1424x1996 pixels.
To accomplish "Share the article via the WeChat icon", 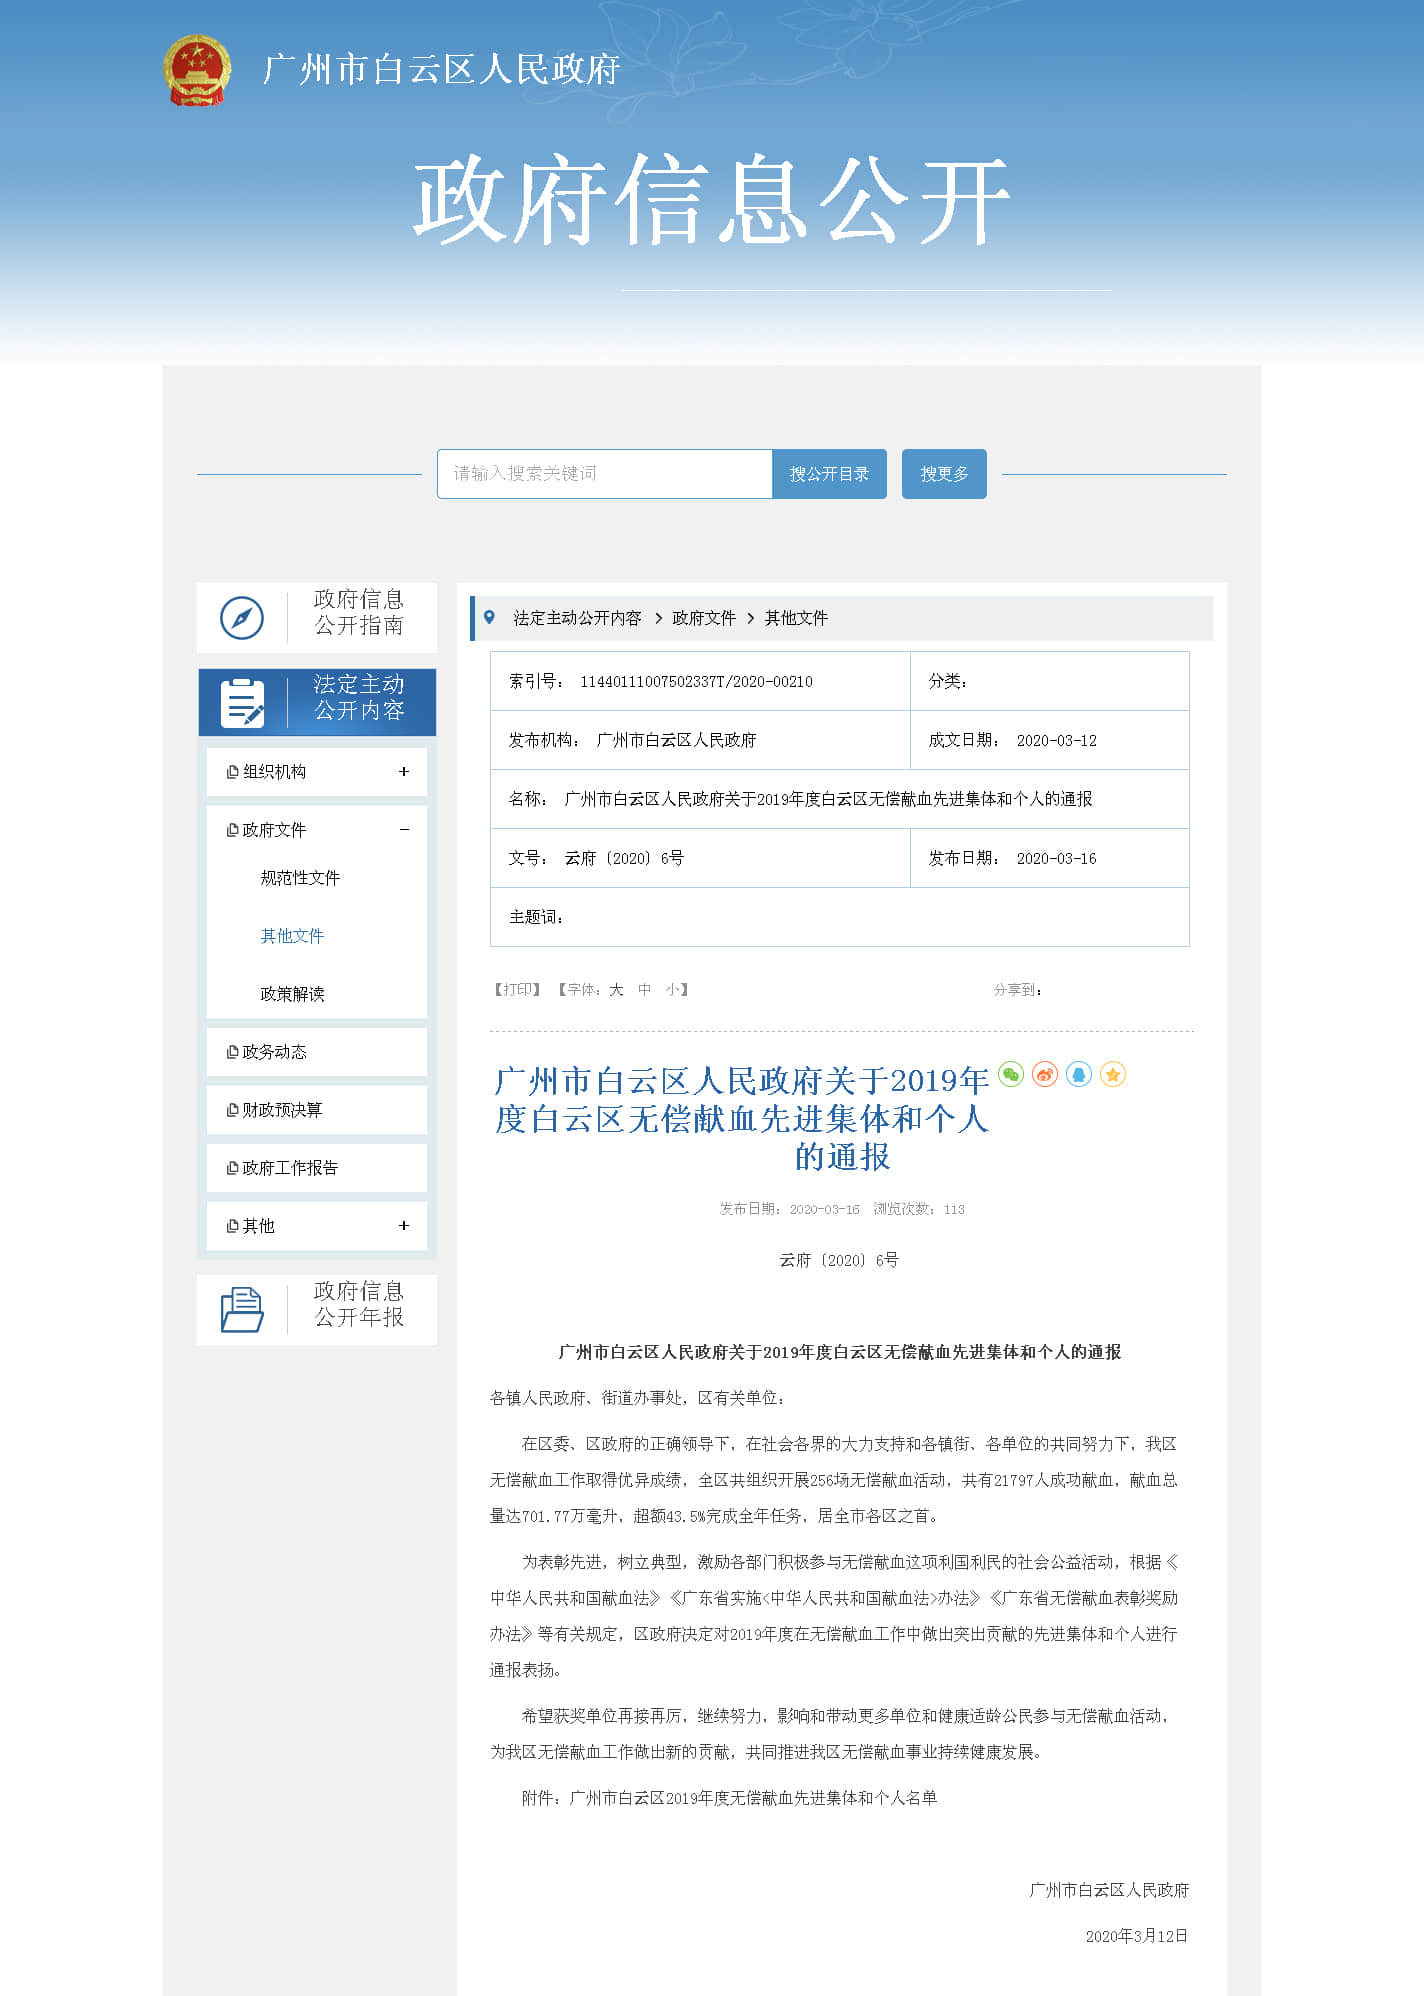I will [1011, 1074].
